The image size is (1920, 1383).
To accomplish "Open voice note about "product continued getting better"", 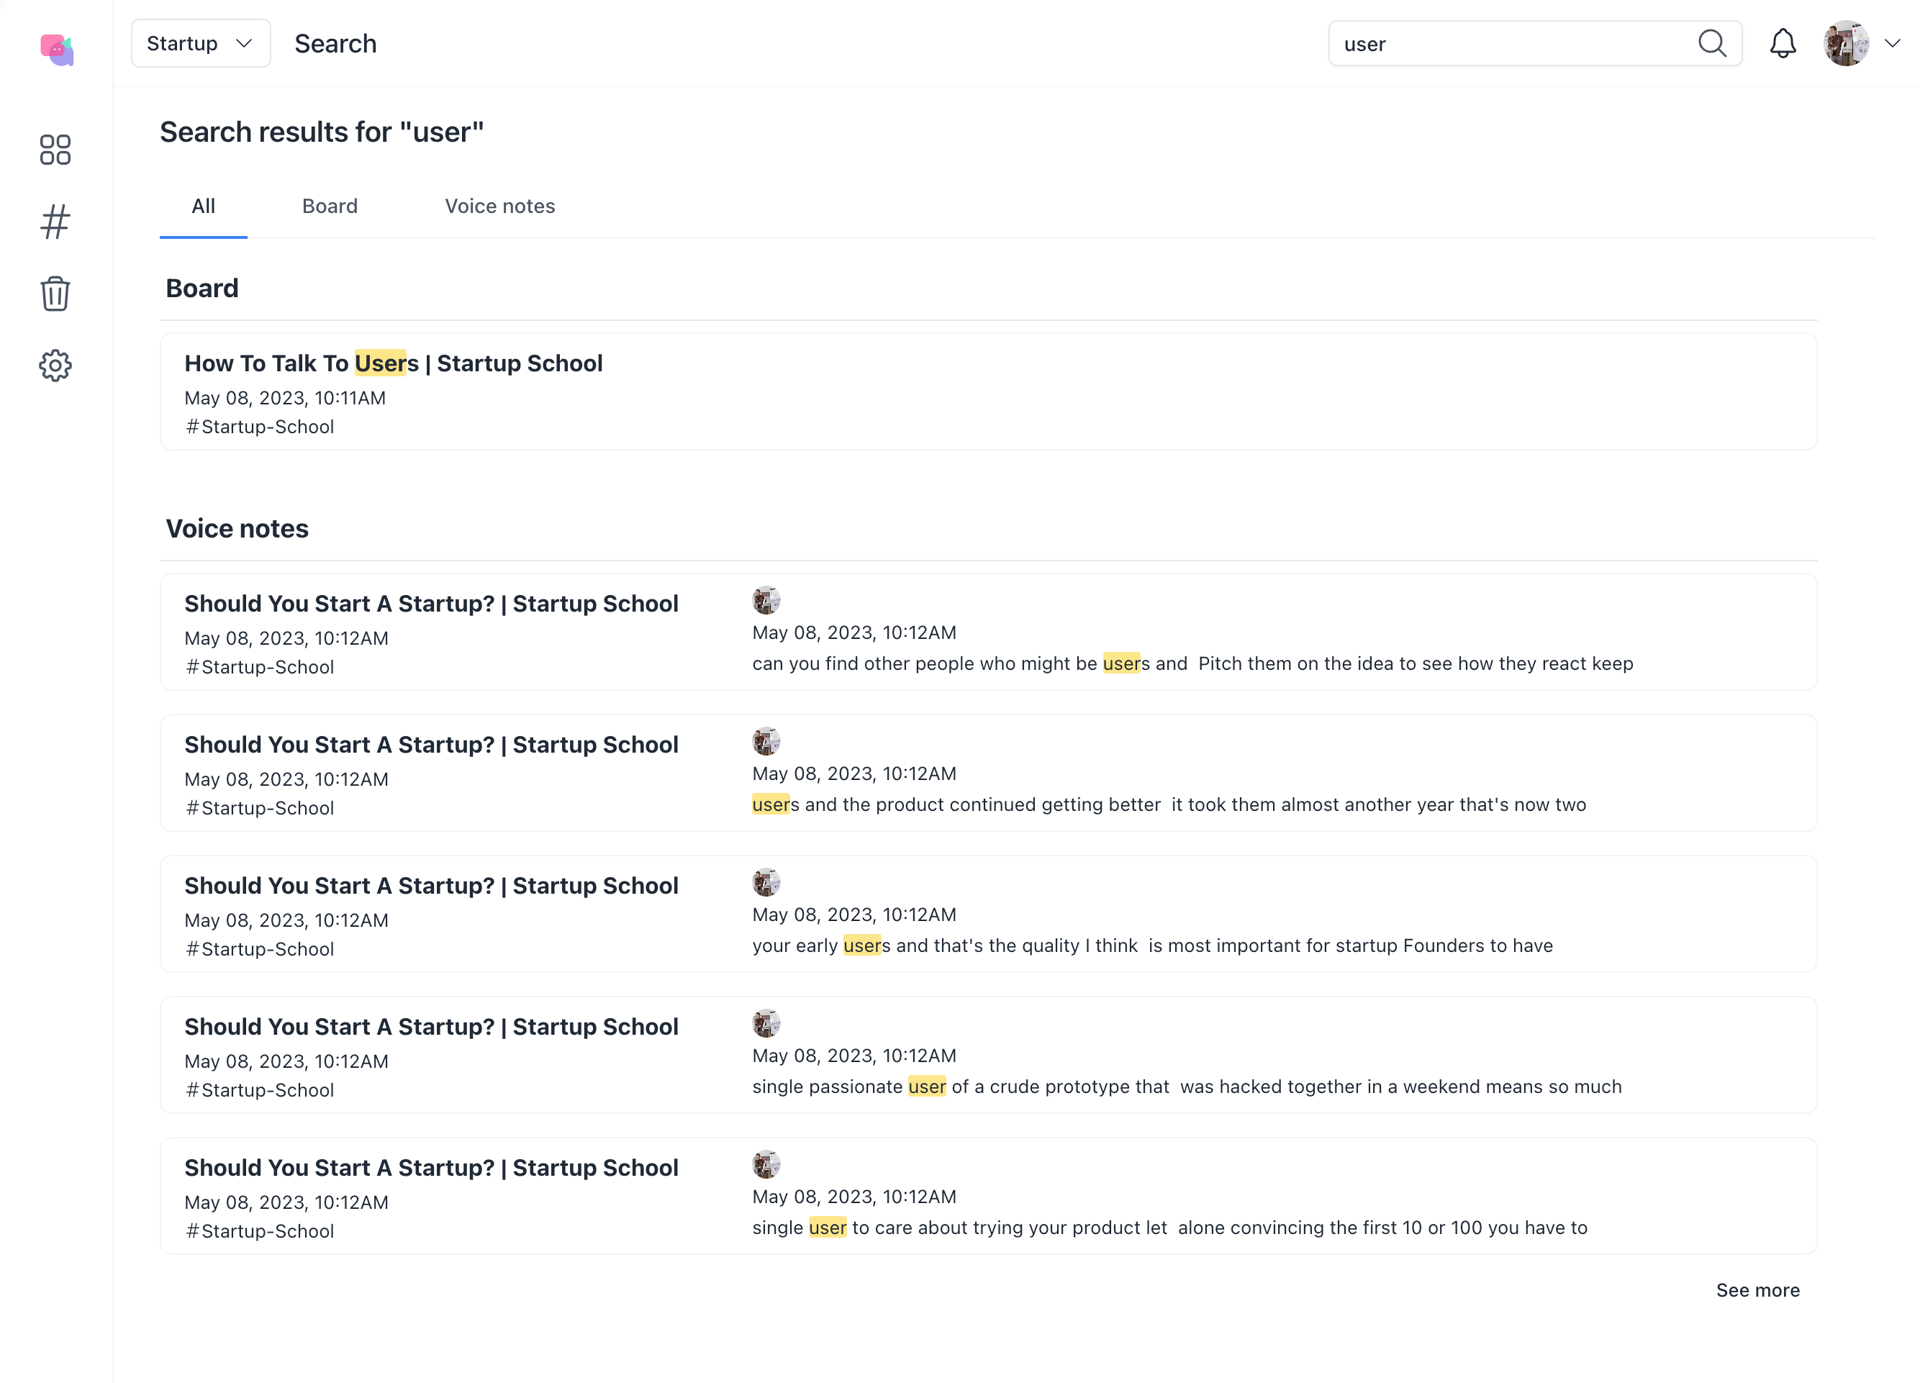I will click(988, 773).
